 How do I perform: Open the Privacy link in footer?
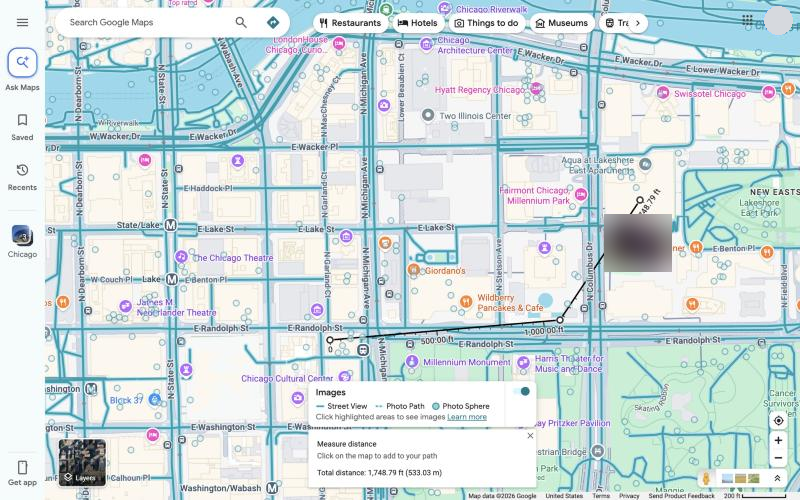(x=629, y=496)
